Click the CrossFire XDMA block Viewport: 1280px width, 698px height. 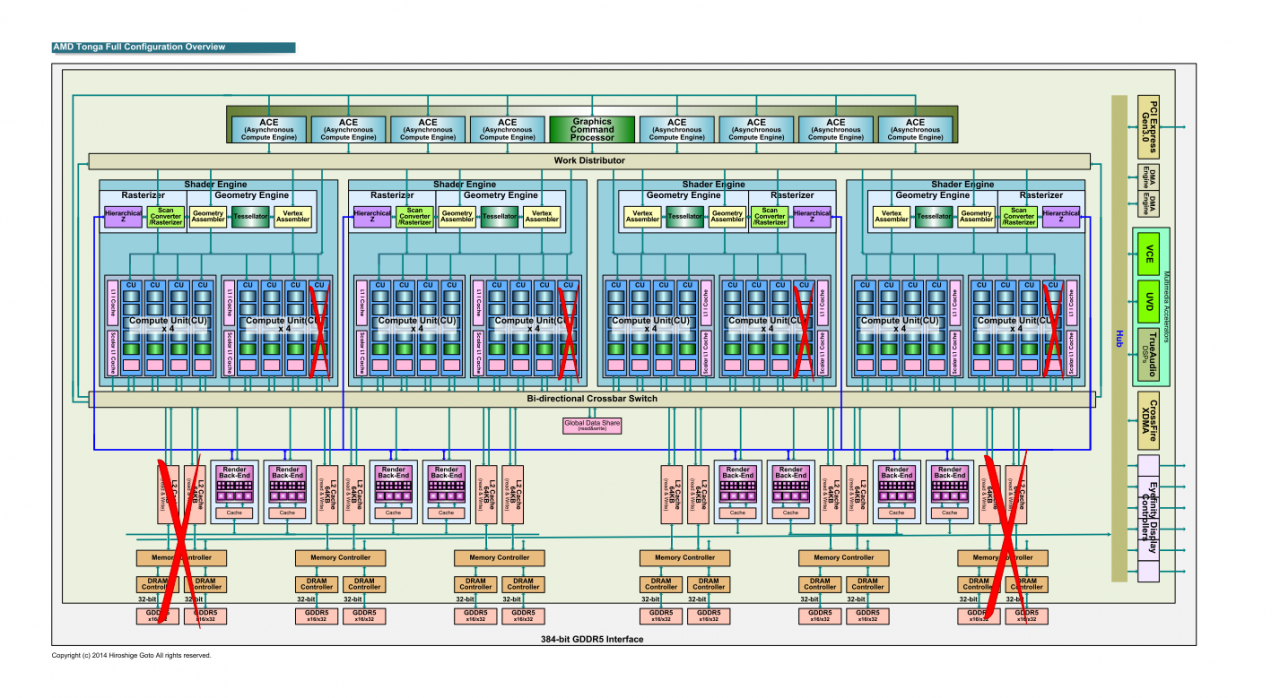pos(1149,420)
